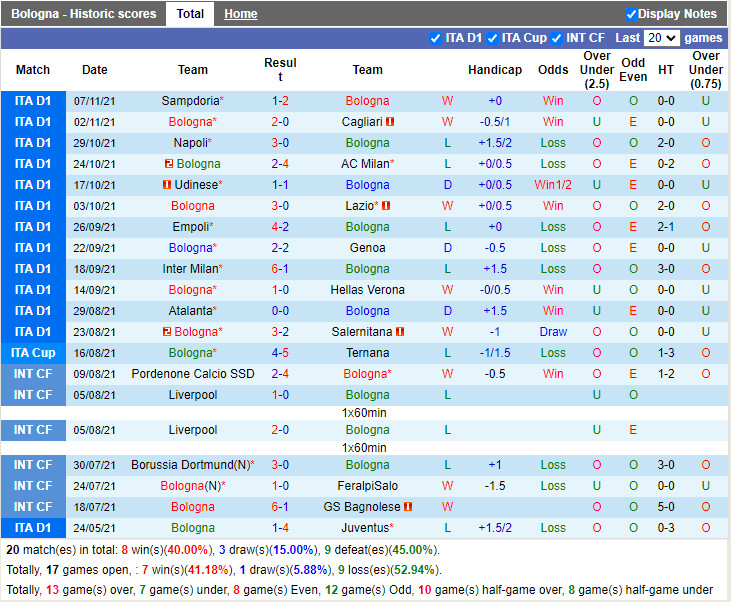Click the 4-5 result against Ternana
This screenshot has width=731, height=602.
280,353
